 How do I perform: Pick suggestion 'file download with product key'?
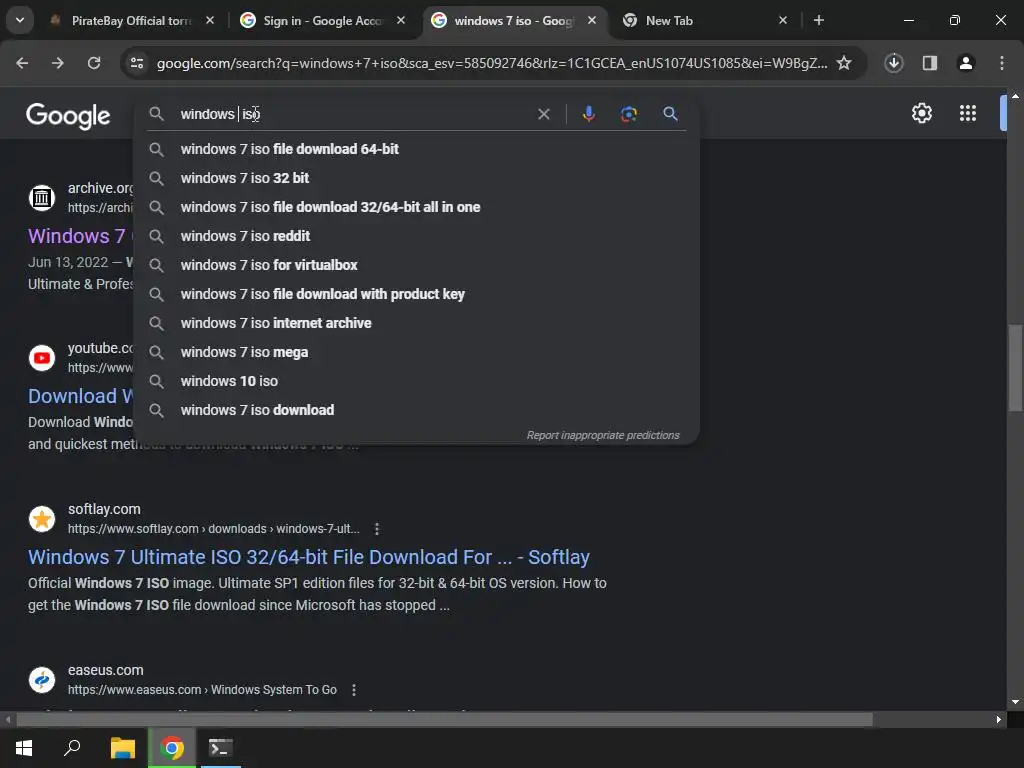click(x=416, y=294)
